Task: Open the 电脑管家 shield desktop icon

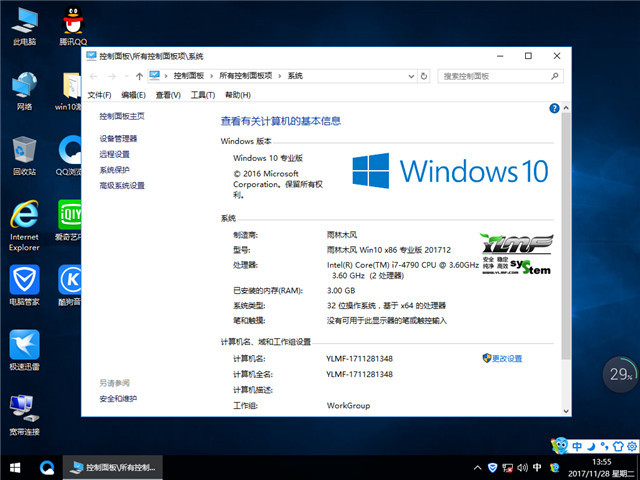Action: tap(24, 285)
